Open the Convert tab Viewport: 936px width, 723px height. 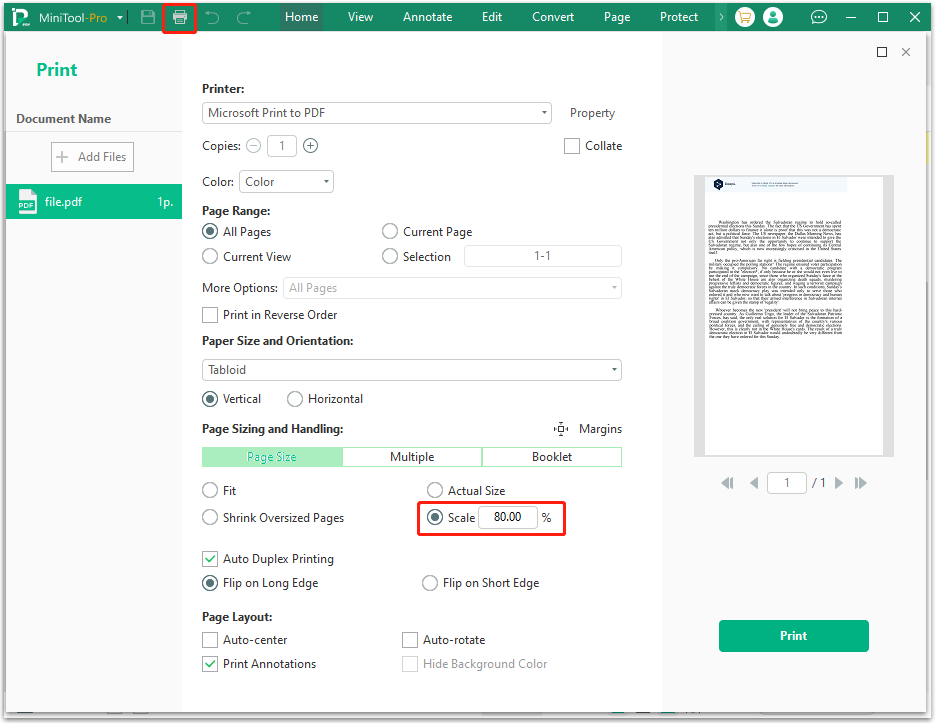click(553, 17)
